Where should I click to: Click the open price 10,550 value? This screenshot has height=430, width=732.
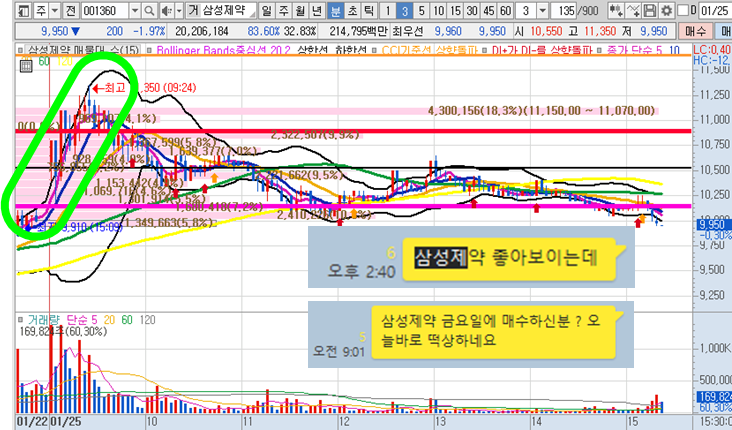546,31
